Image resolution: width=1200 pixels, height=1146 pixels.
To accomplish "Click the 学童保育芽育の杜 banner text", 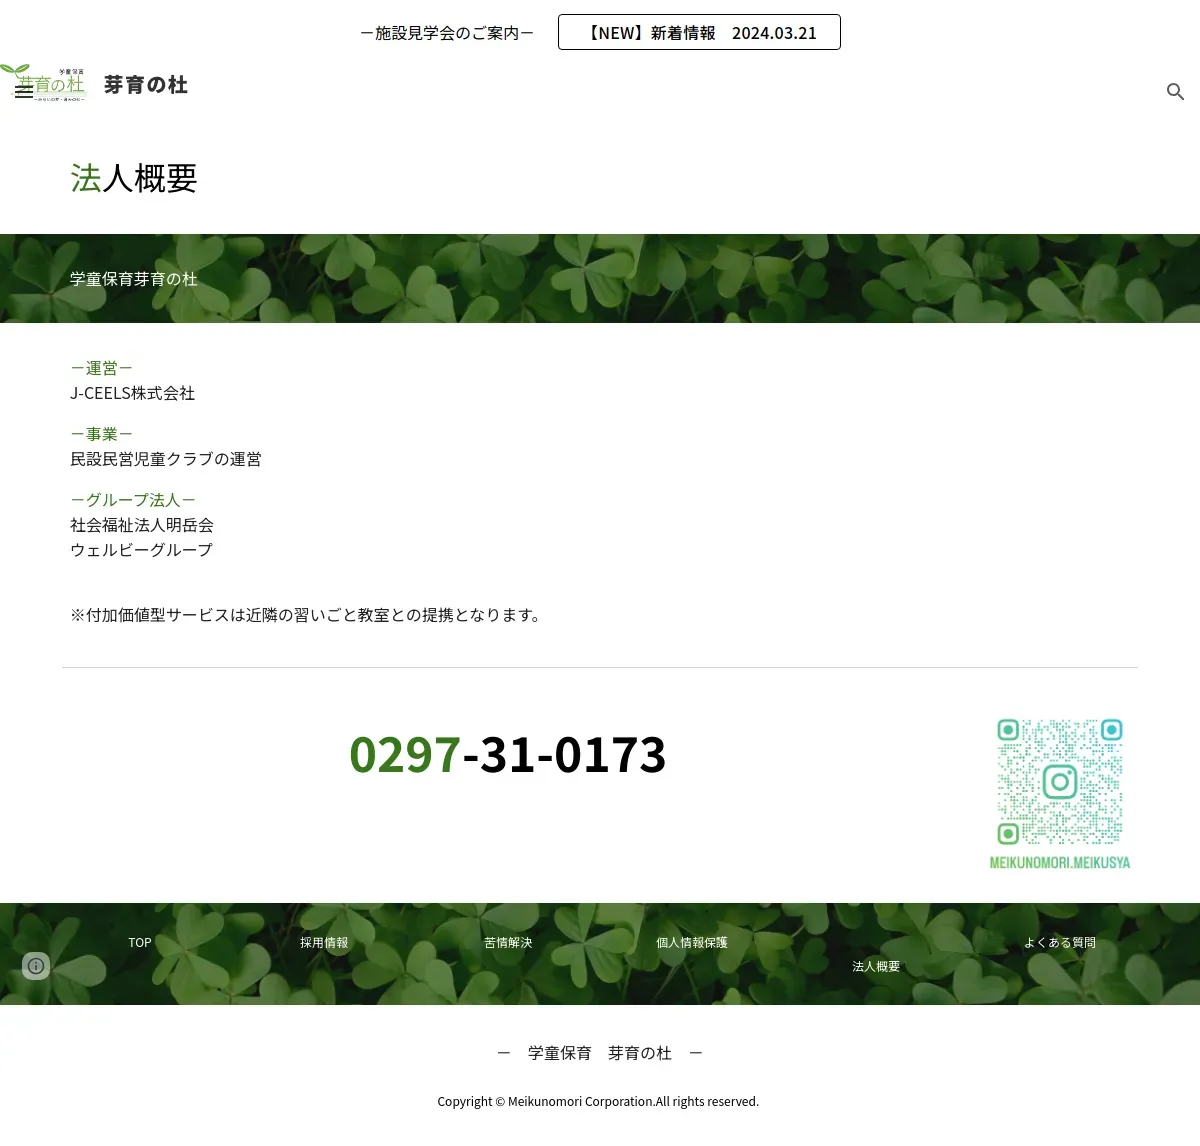I will click(x=134, y=279).
